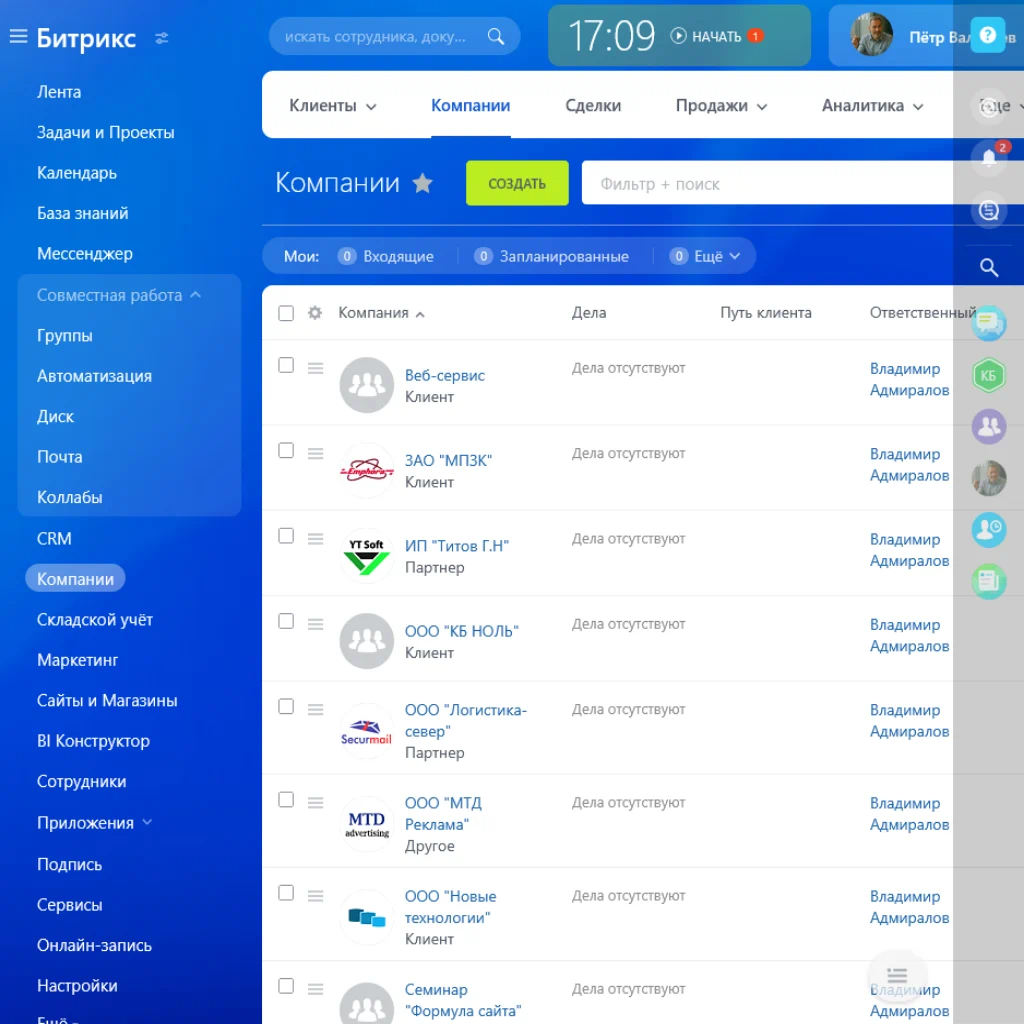The image size is (1024, 1024).
Task: Open the search magnifier in right sidebar
Action: 988,267
